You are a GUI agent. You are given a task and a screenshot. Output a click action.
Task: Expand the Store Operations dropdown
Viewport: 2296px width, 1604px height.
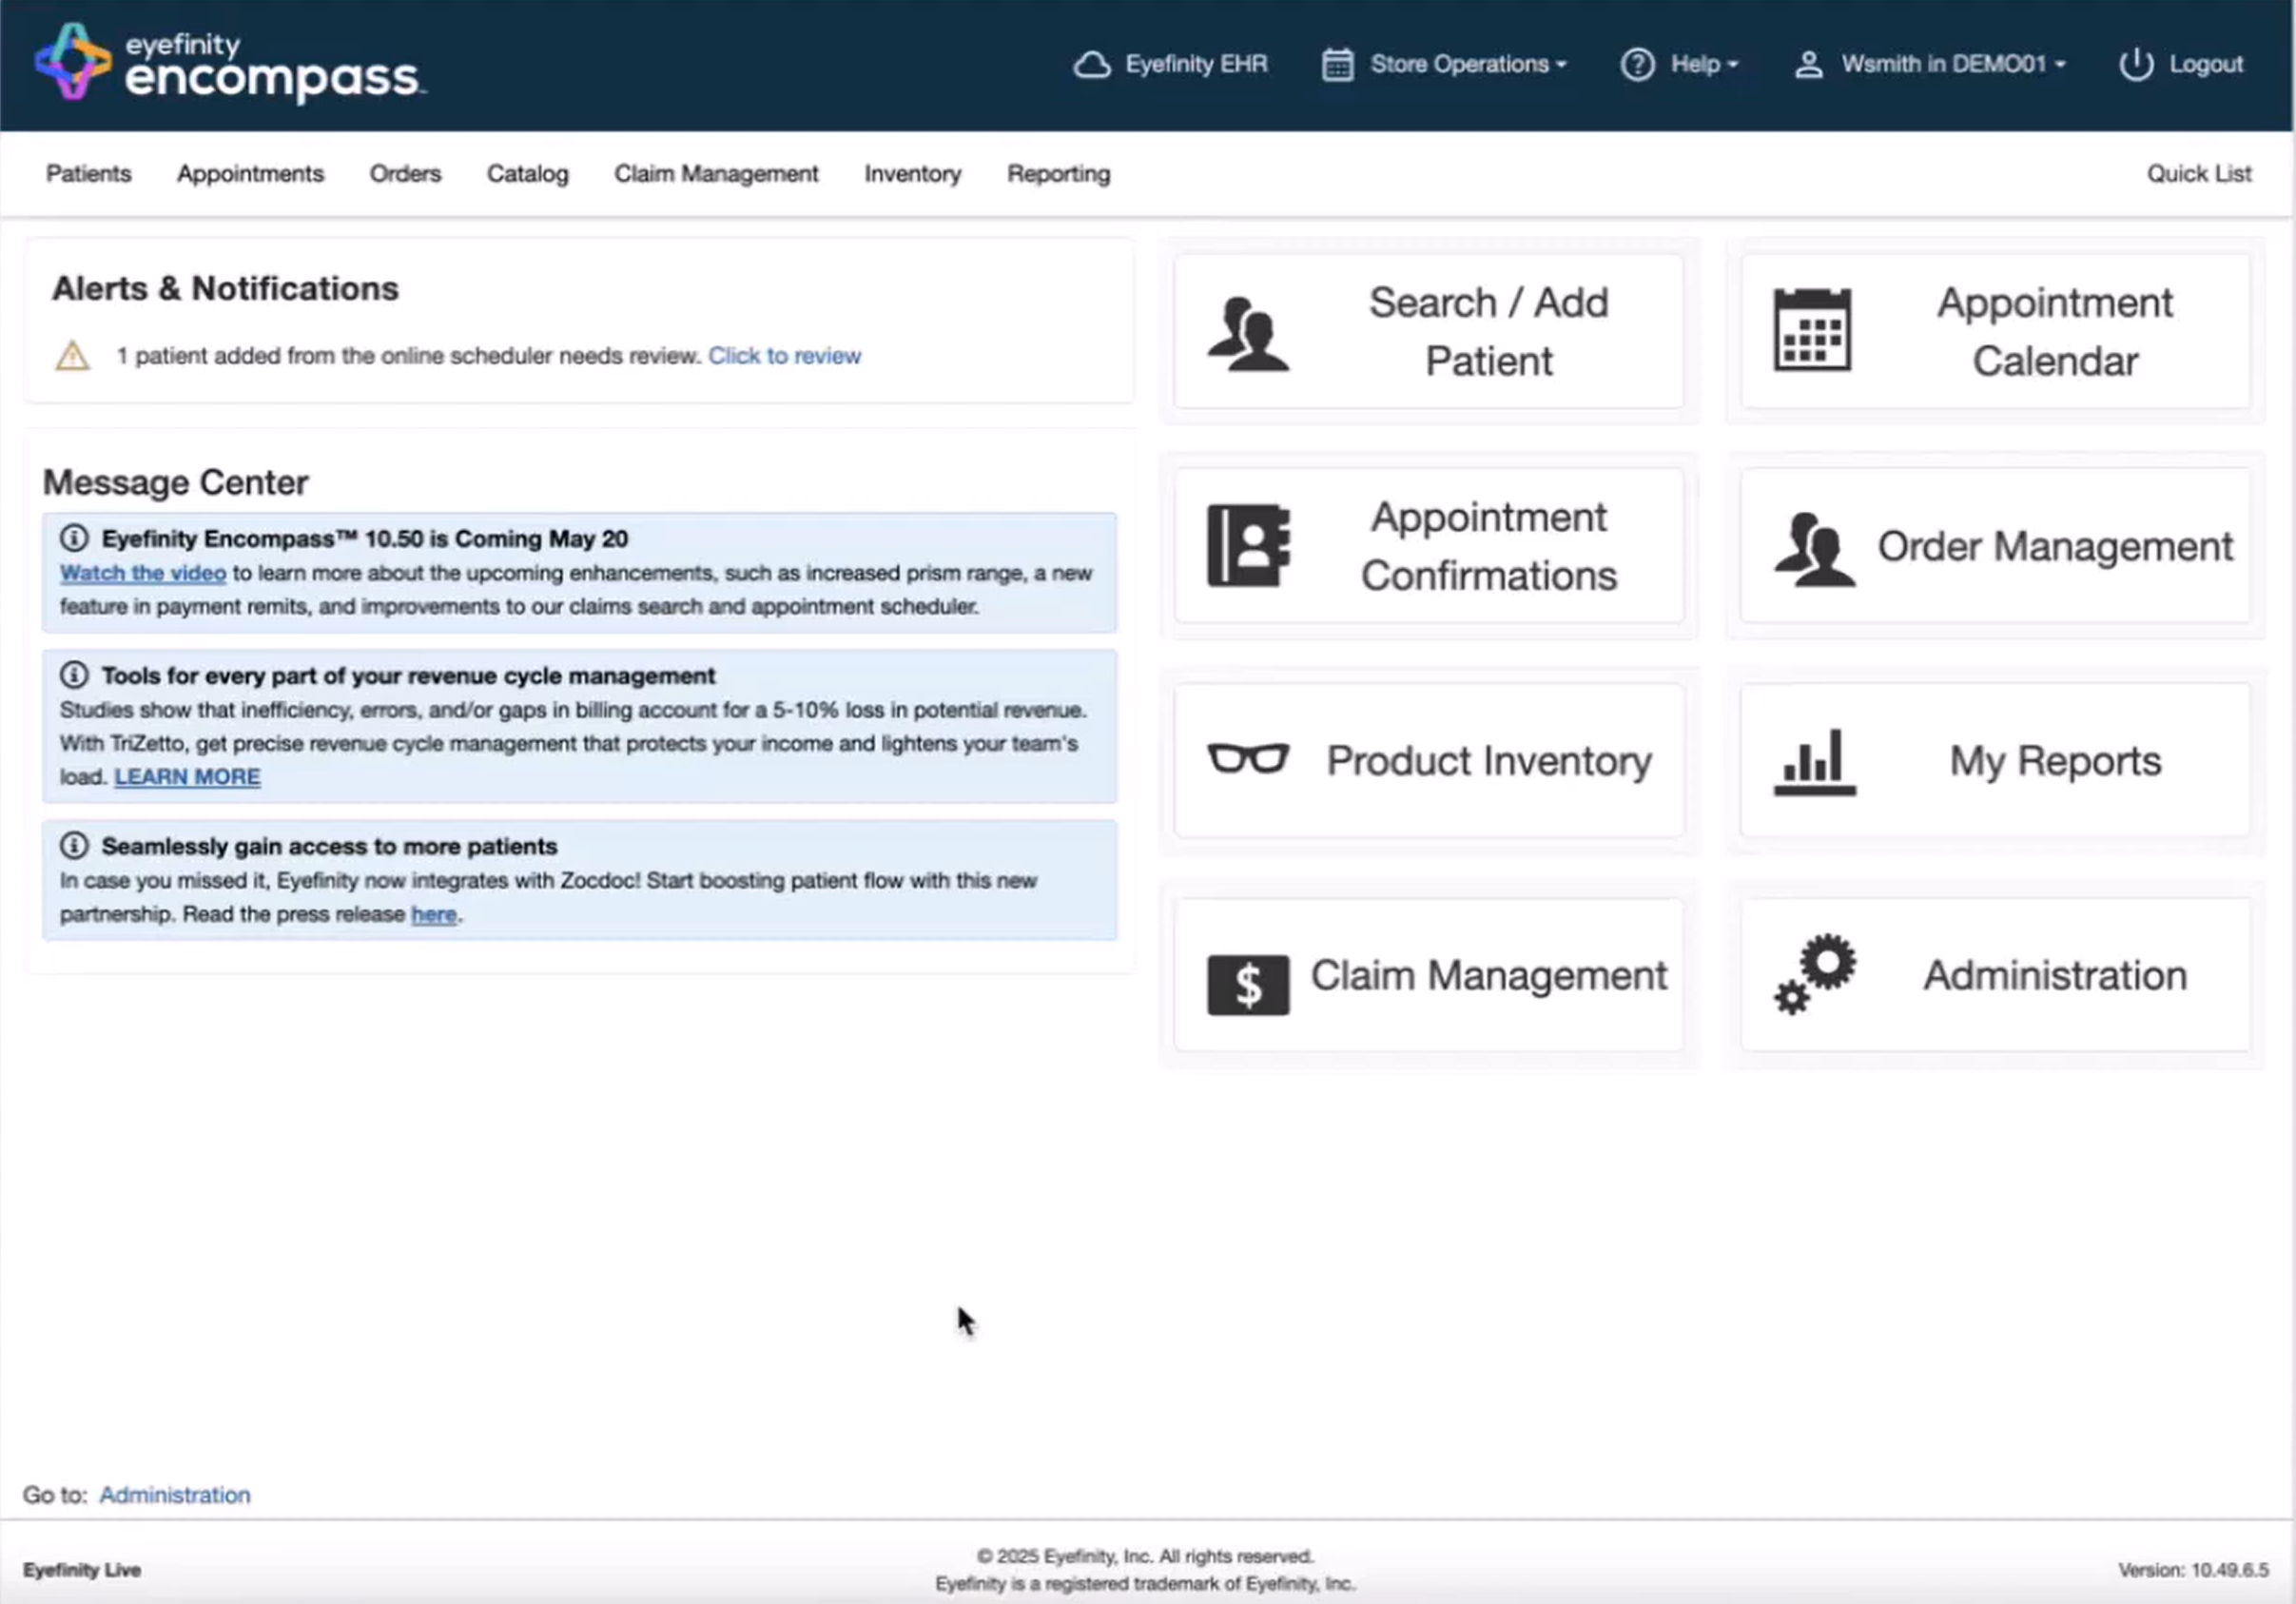pyautogui.click(x=1444, y=64)
